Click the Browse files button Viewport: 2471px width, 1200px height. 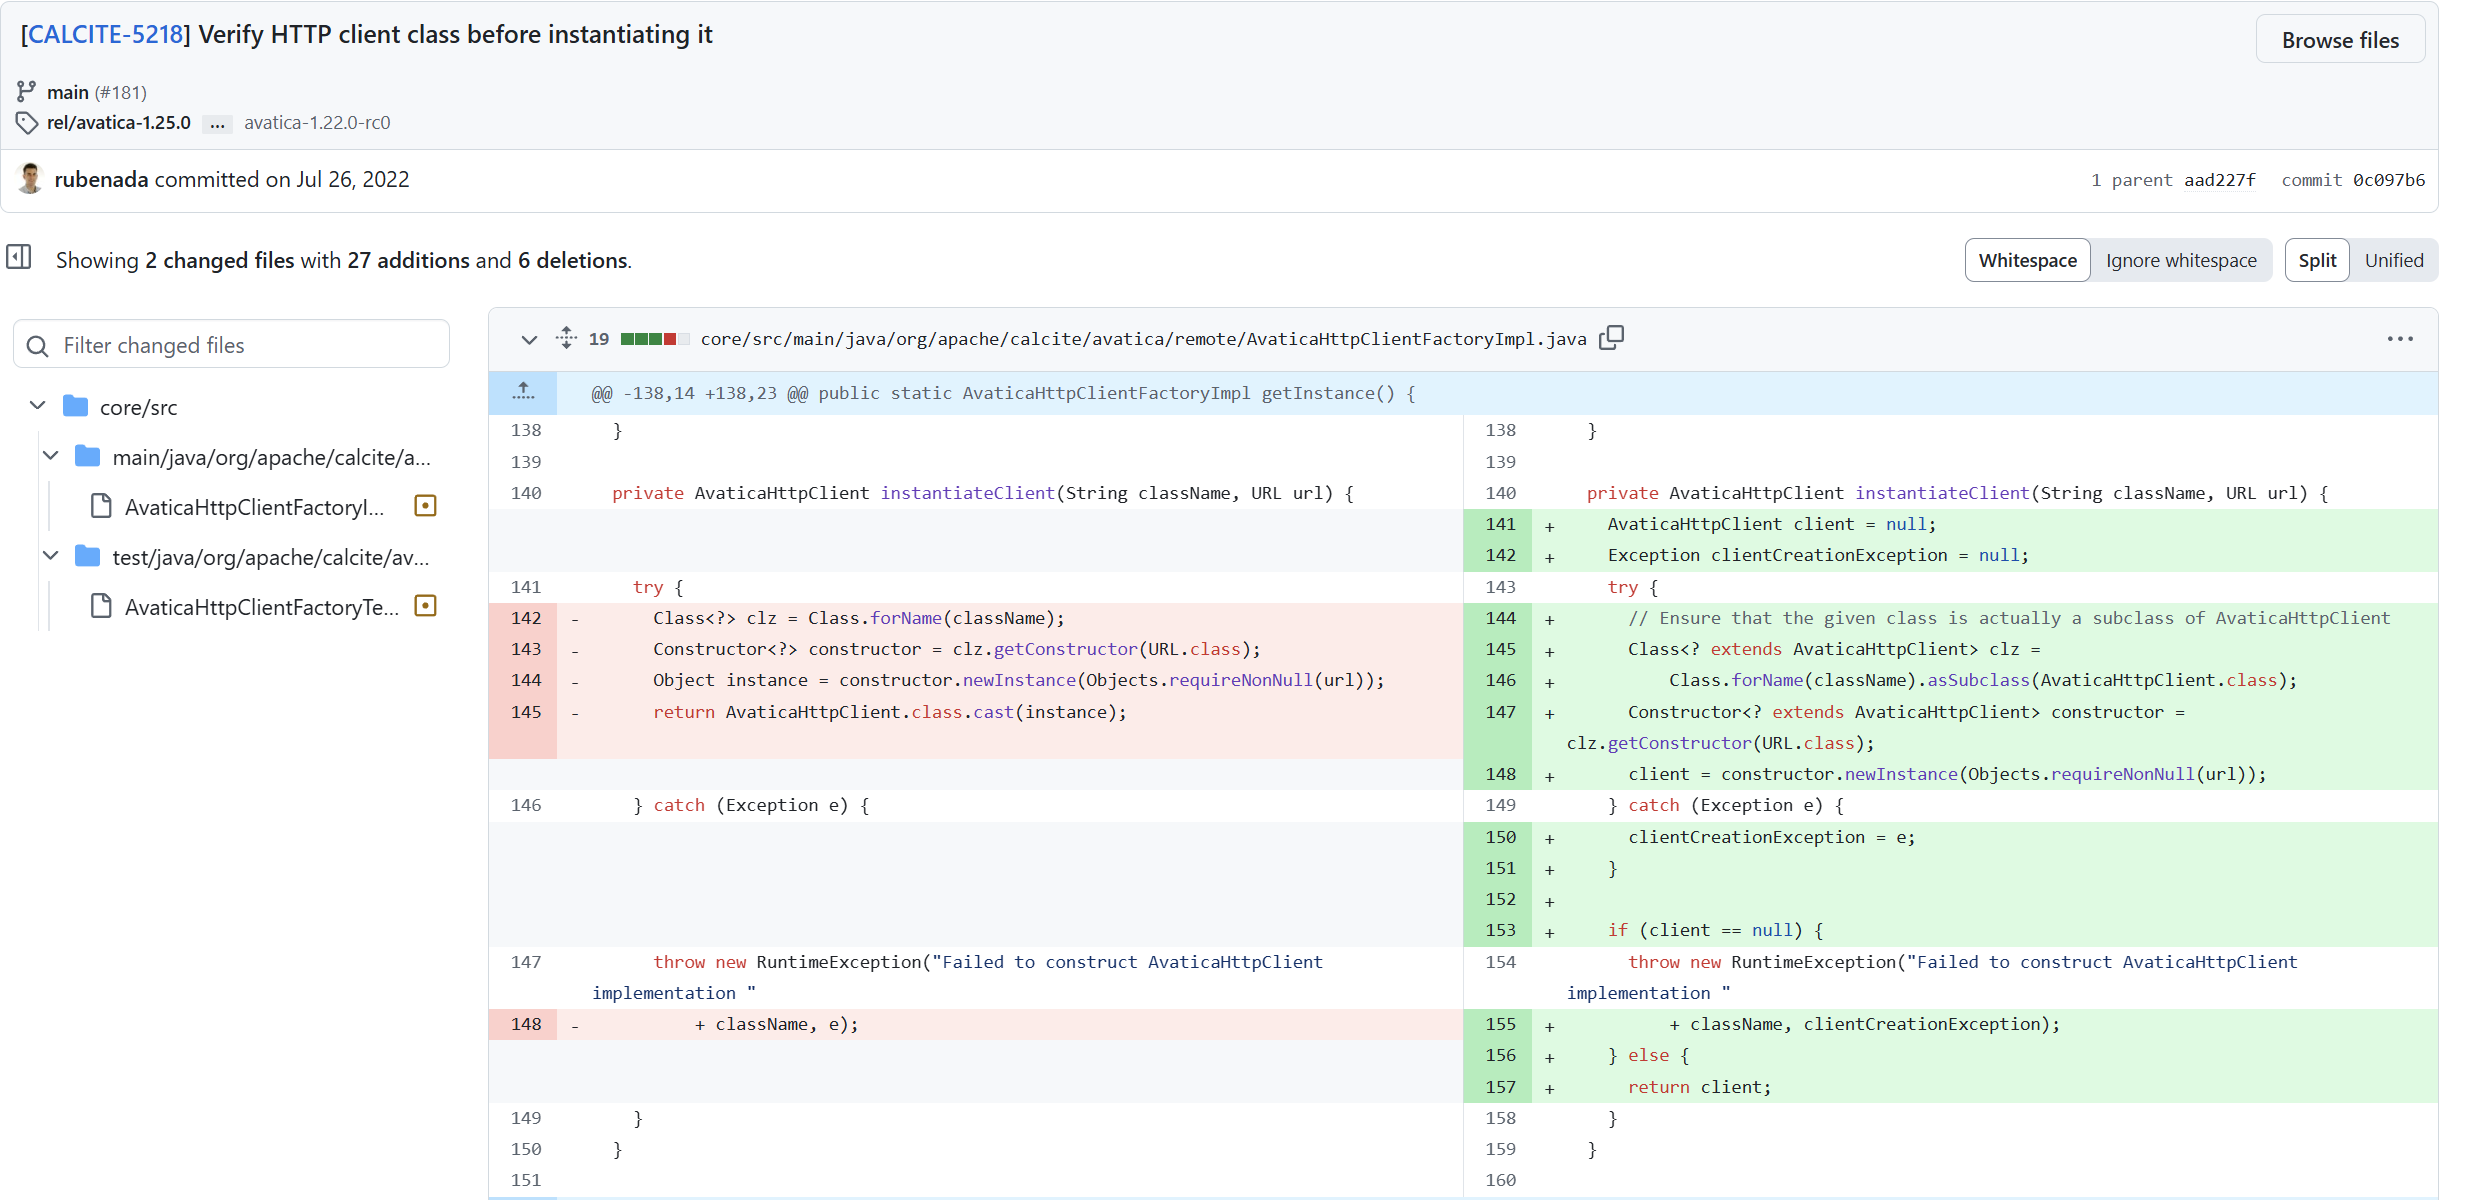tap(2340, 40)
